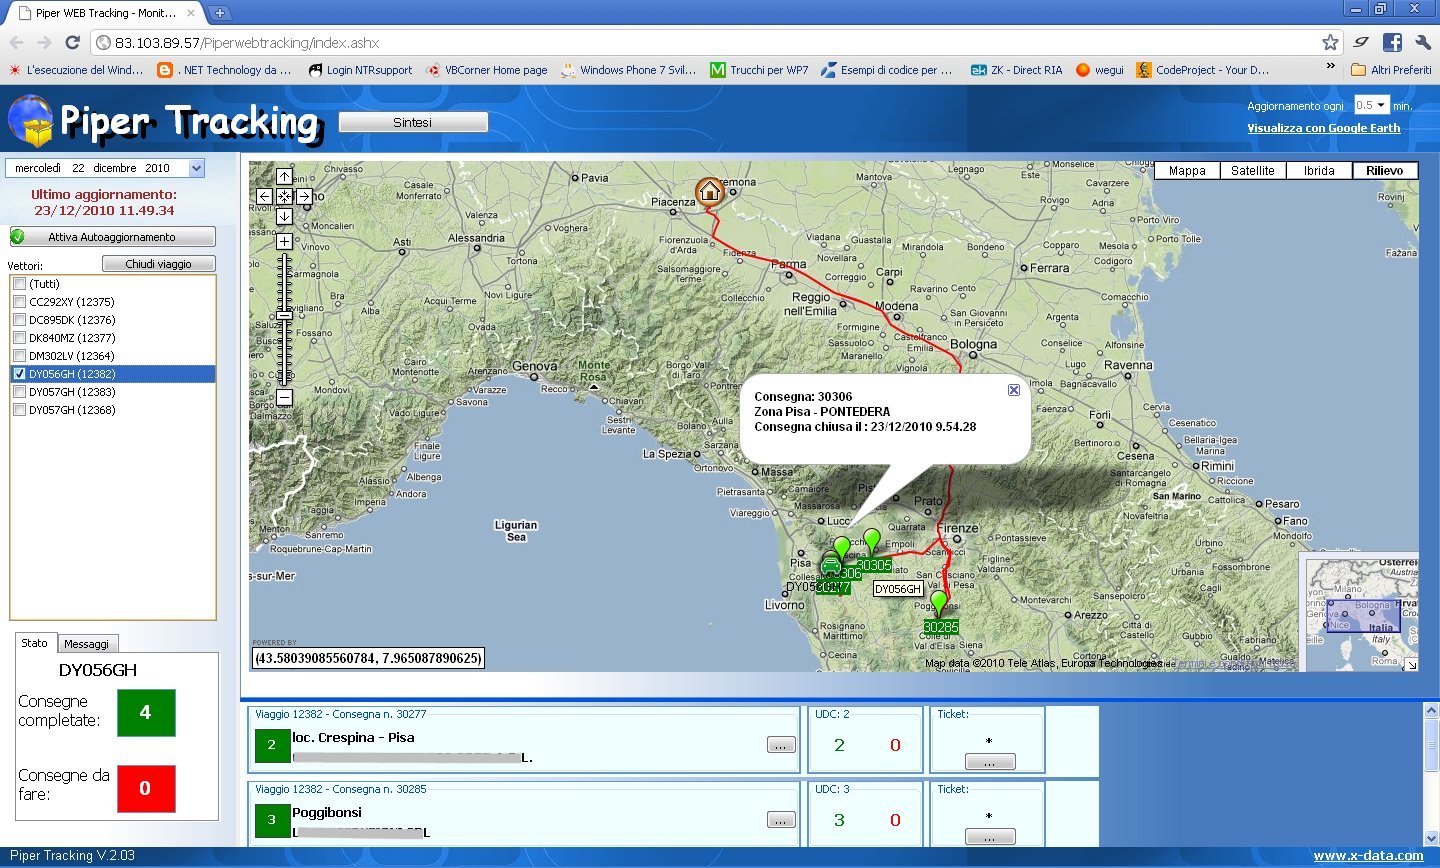Check the CC292XY (12375) vehicle checkbox

coord(19,302)
